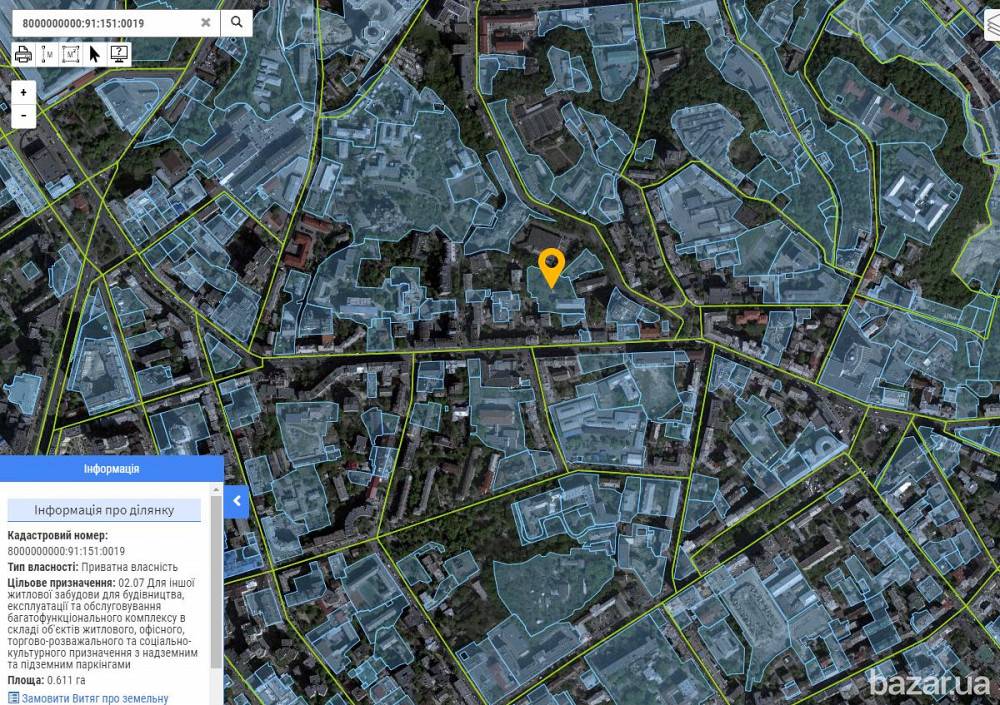Click the bazar.ua watermark

(x=930, y=684)
